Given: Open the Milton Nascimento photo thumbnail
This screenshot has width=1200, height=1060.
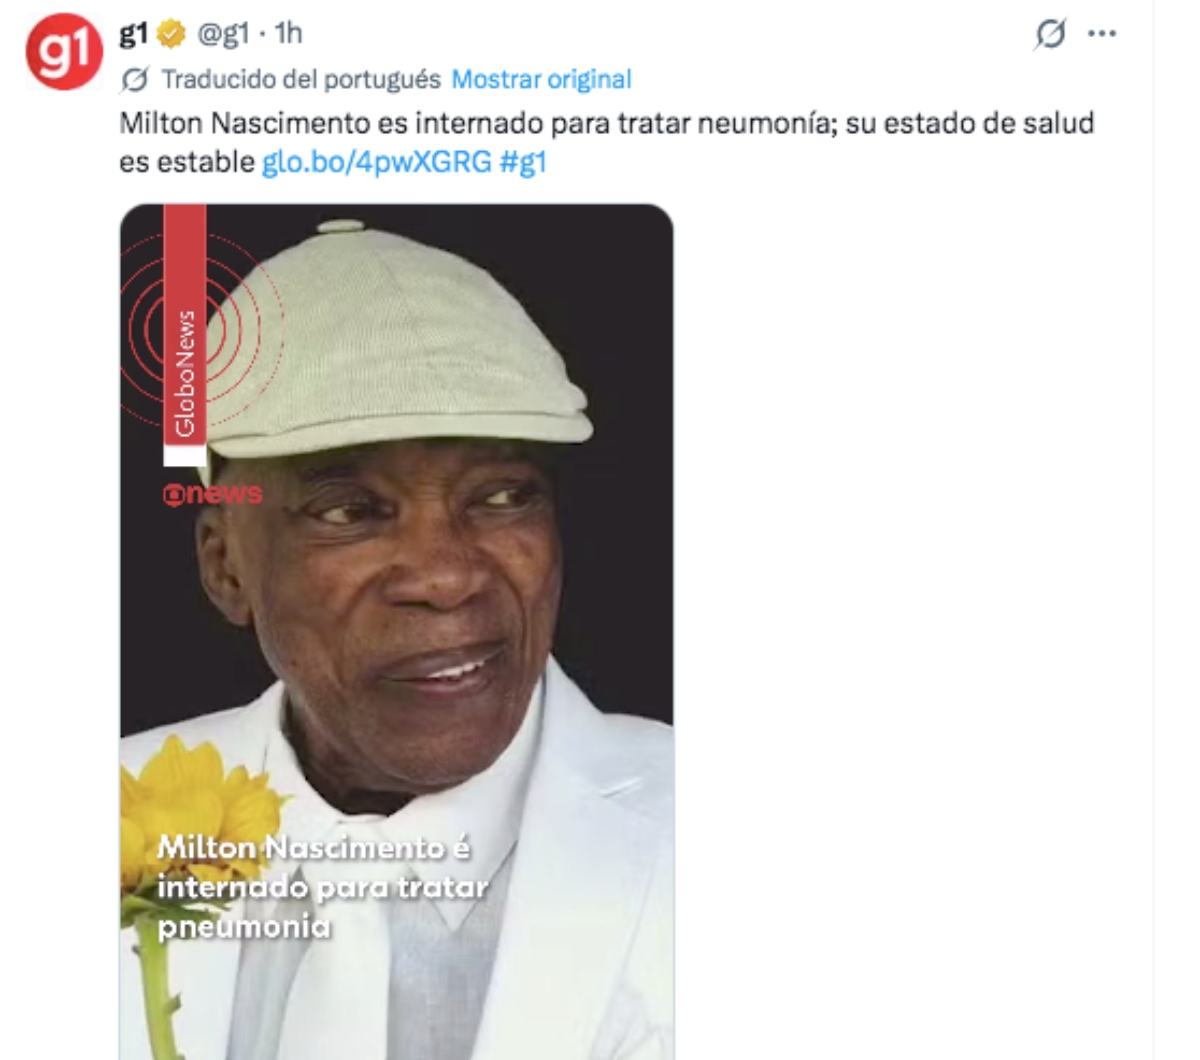Looking at the screenshot, I should (x=396, y=632).
